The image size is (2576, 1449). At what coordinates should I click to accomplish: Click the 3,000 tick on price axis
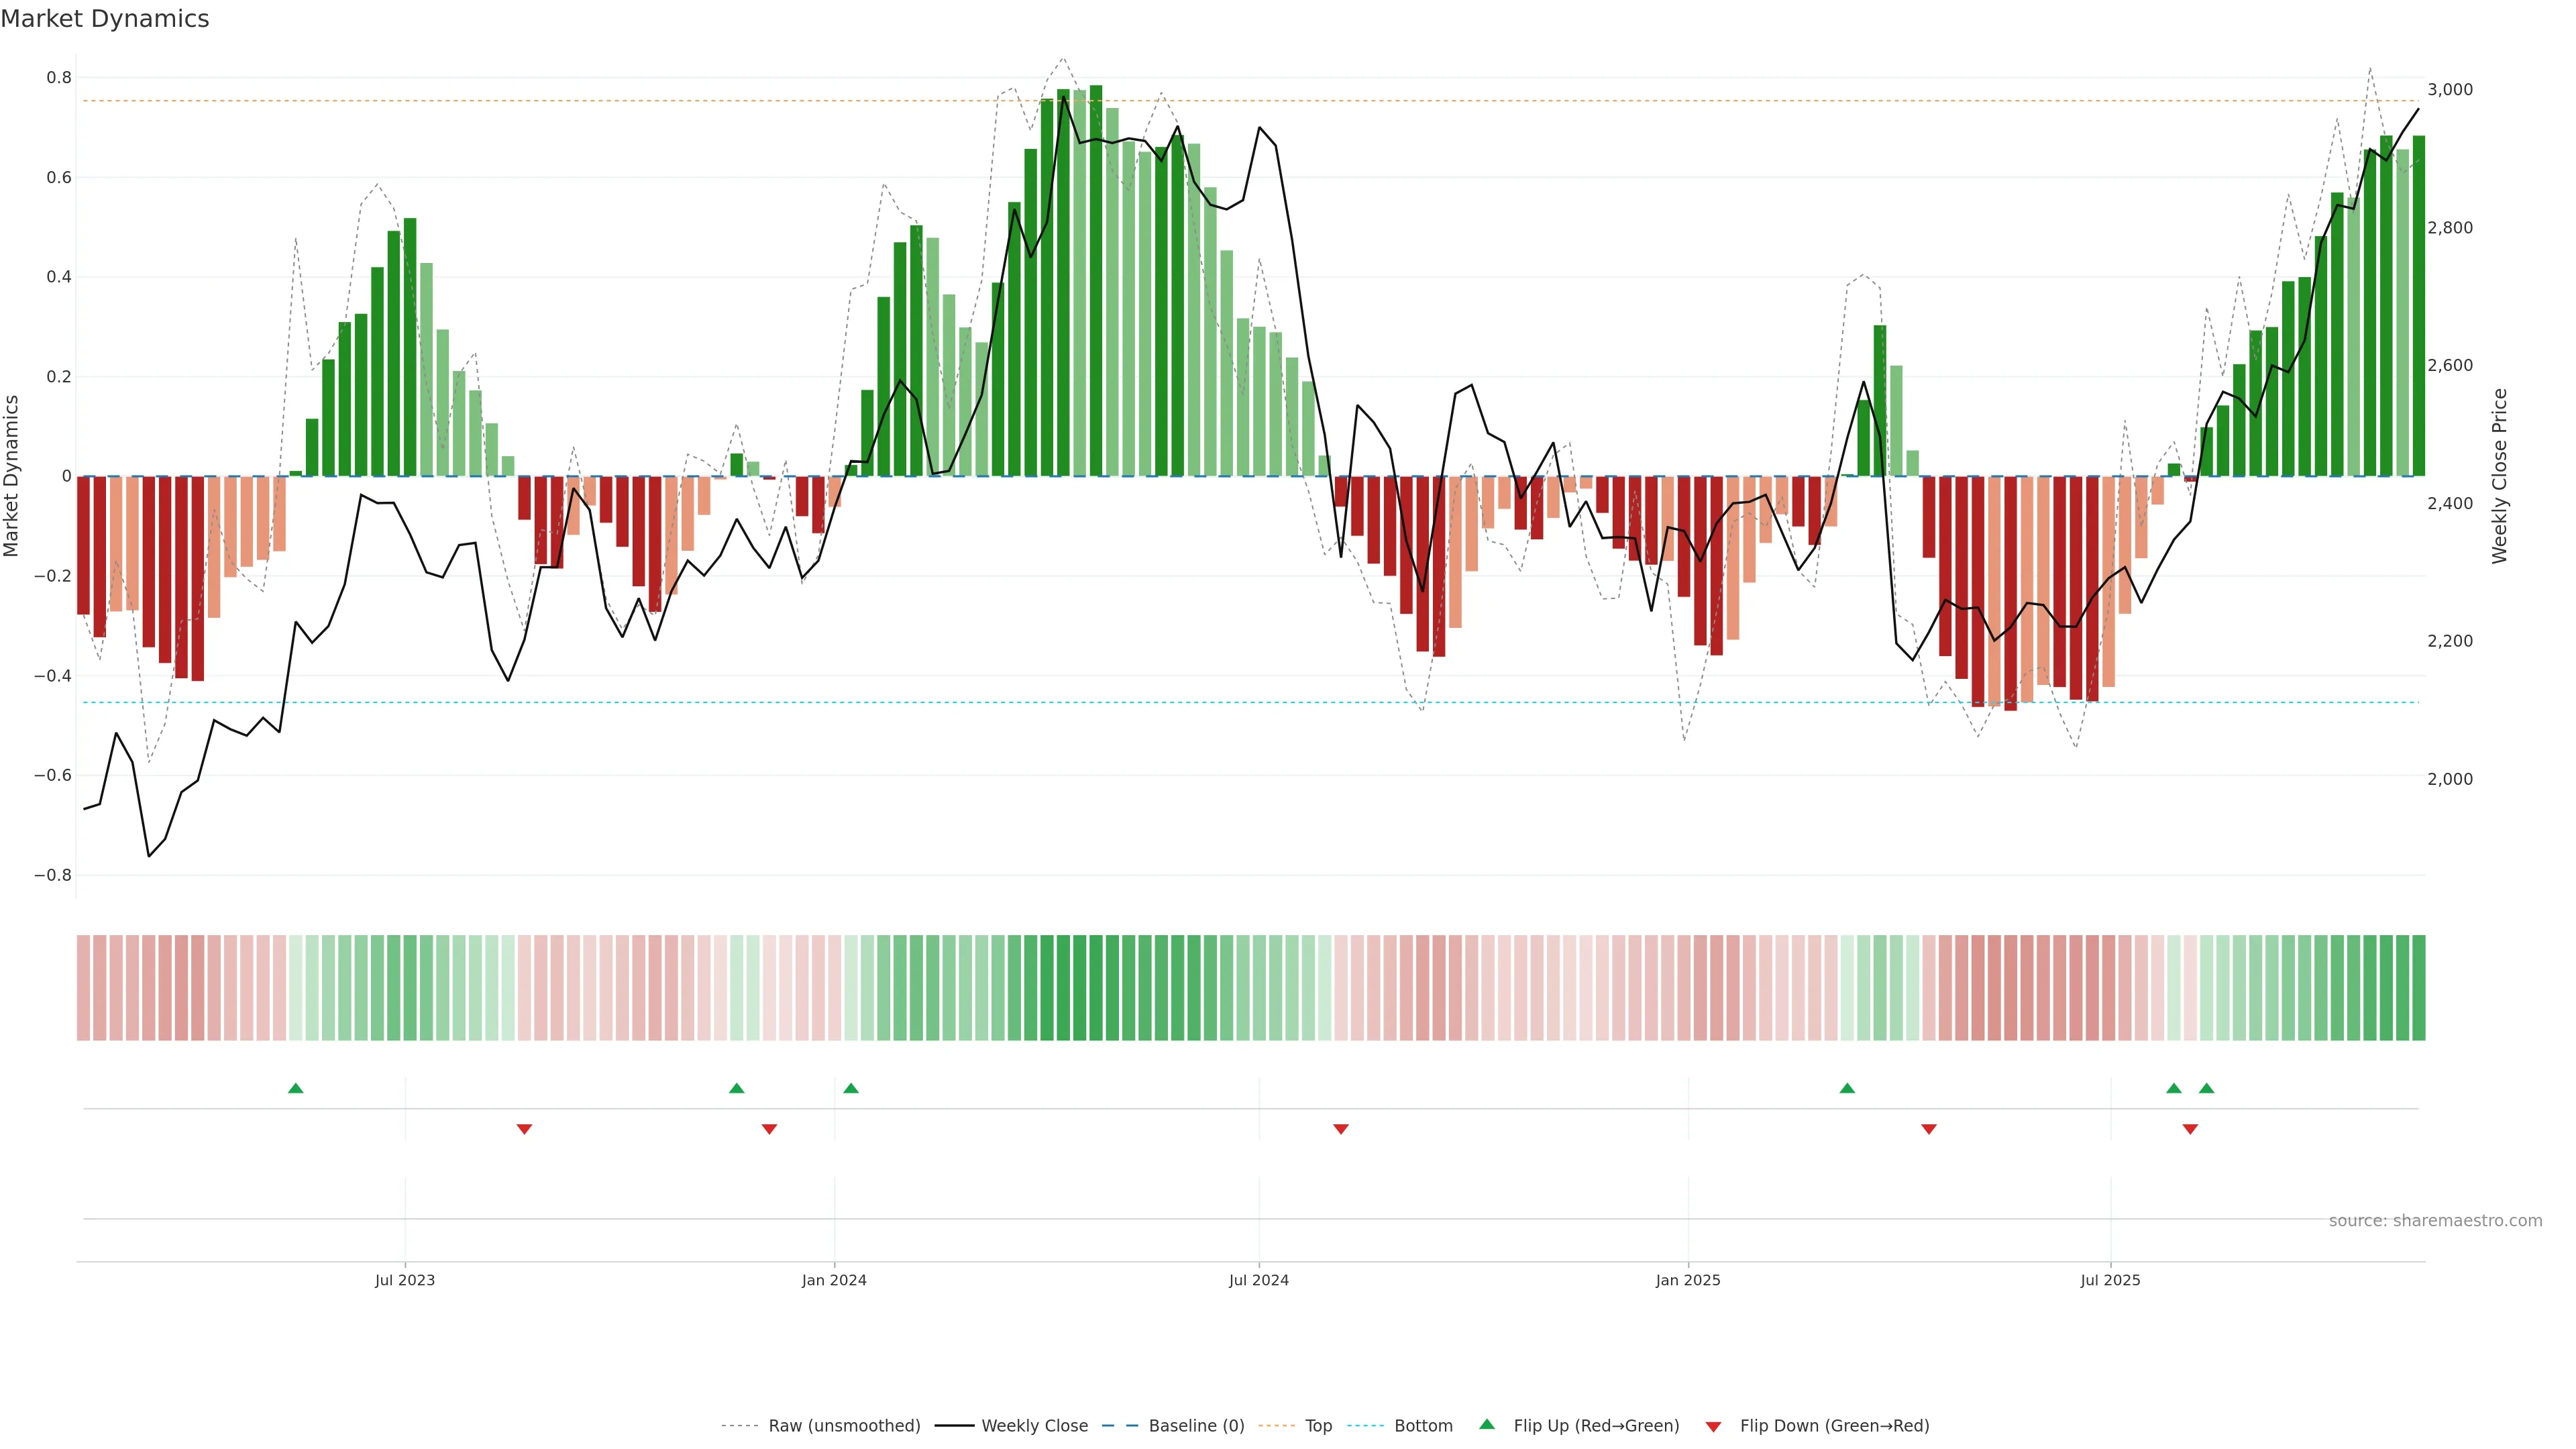2450,90
